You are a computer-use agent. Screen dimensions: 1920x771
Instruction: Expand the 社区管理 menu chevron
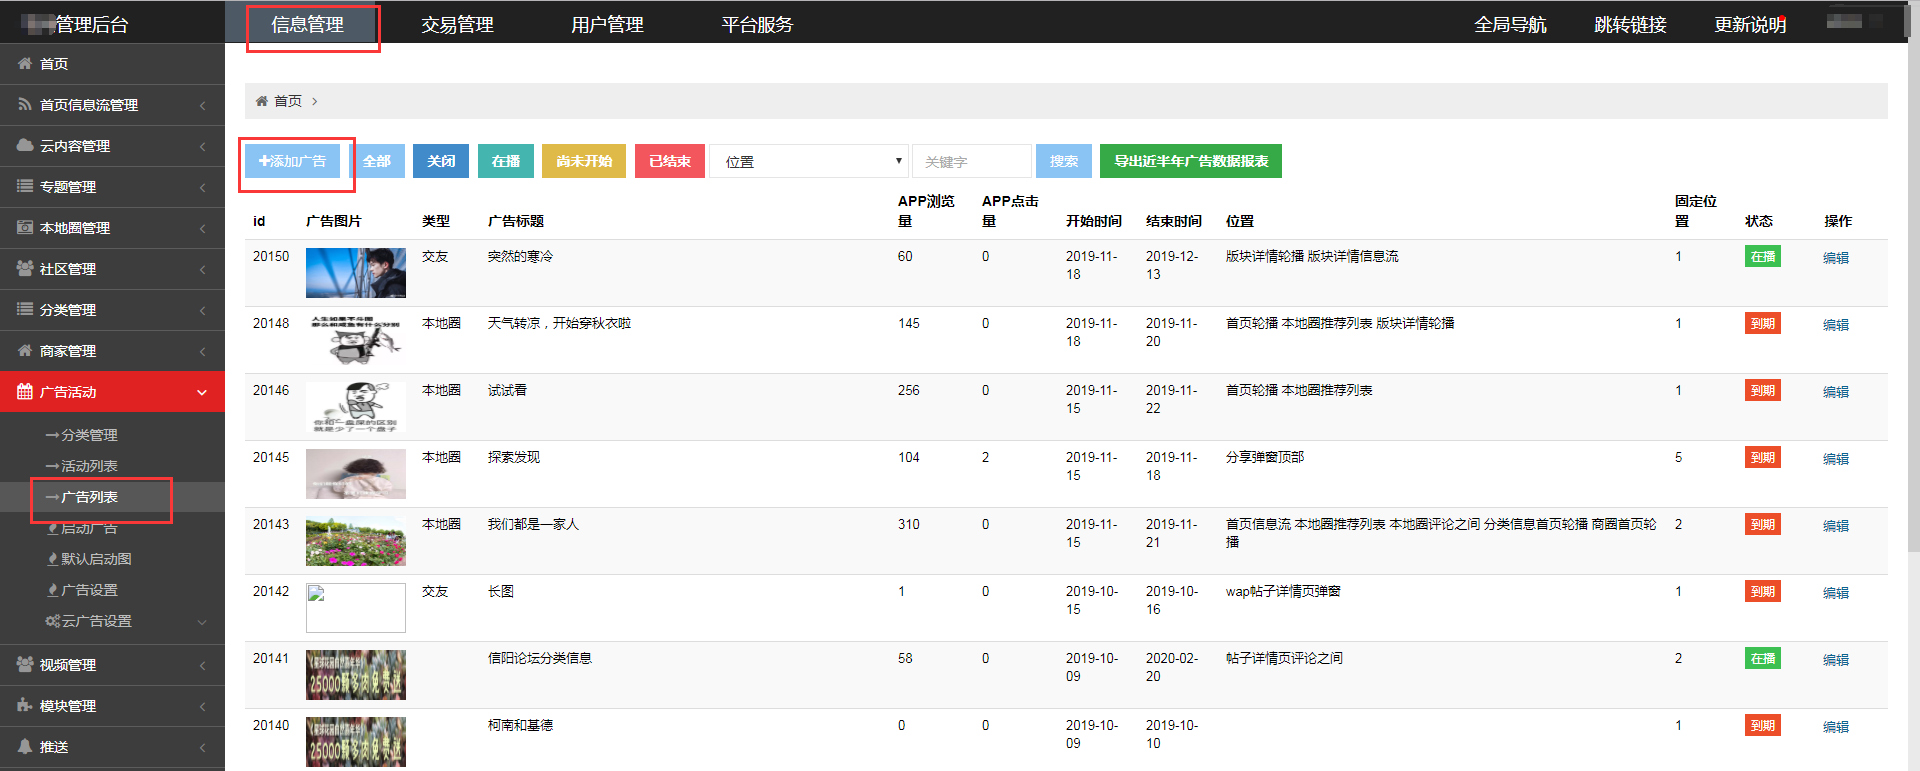coord(202,269)
